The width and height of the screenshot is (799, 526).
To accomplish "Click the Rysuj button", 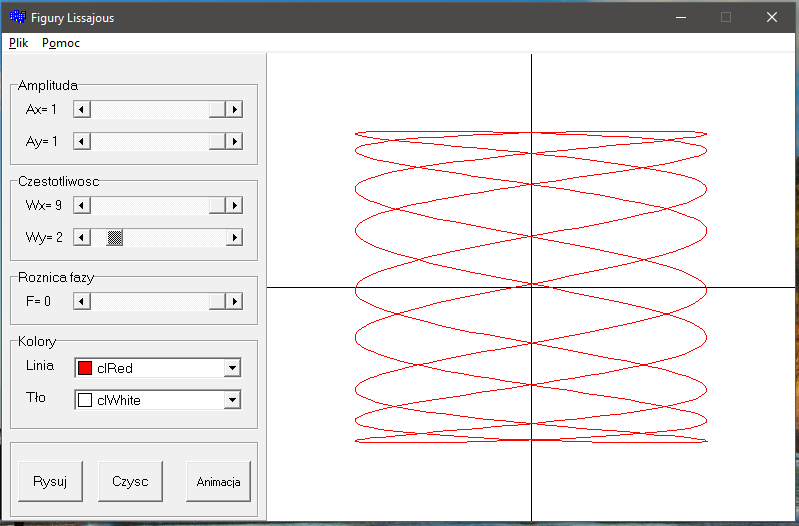I will (x=50, y=482).
